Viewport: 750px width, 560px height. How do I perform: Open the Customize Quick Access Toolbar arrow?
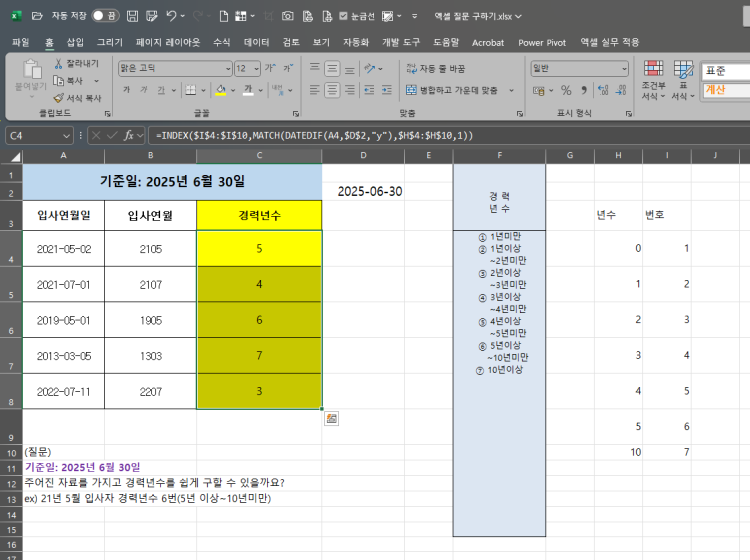point(414,16)
